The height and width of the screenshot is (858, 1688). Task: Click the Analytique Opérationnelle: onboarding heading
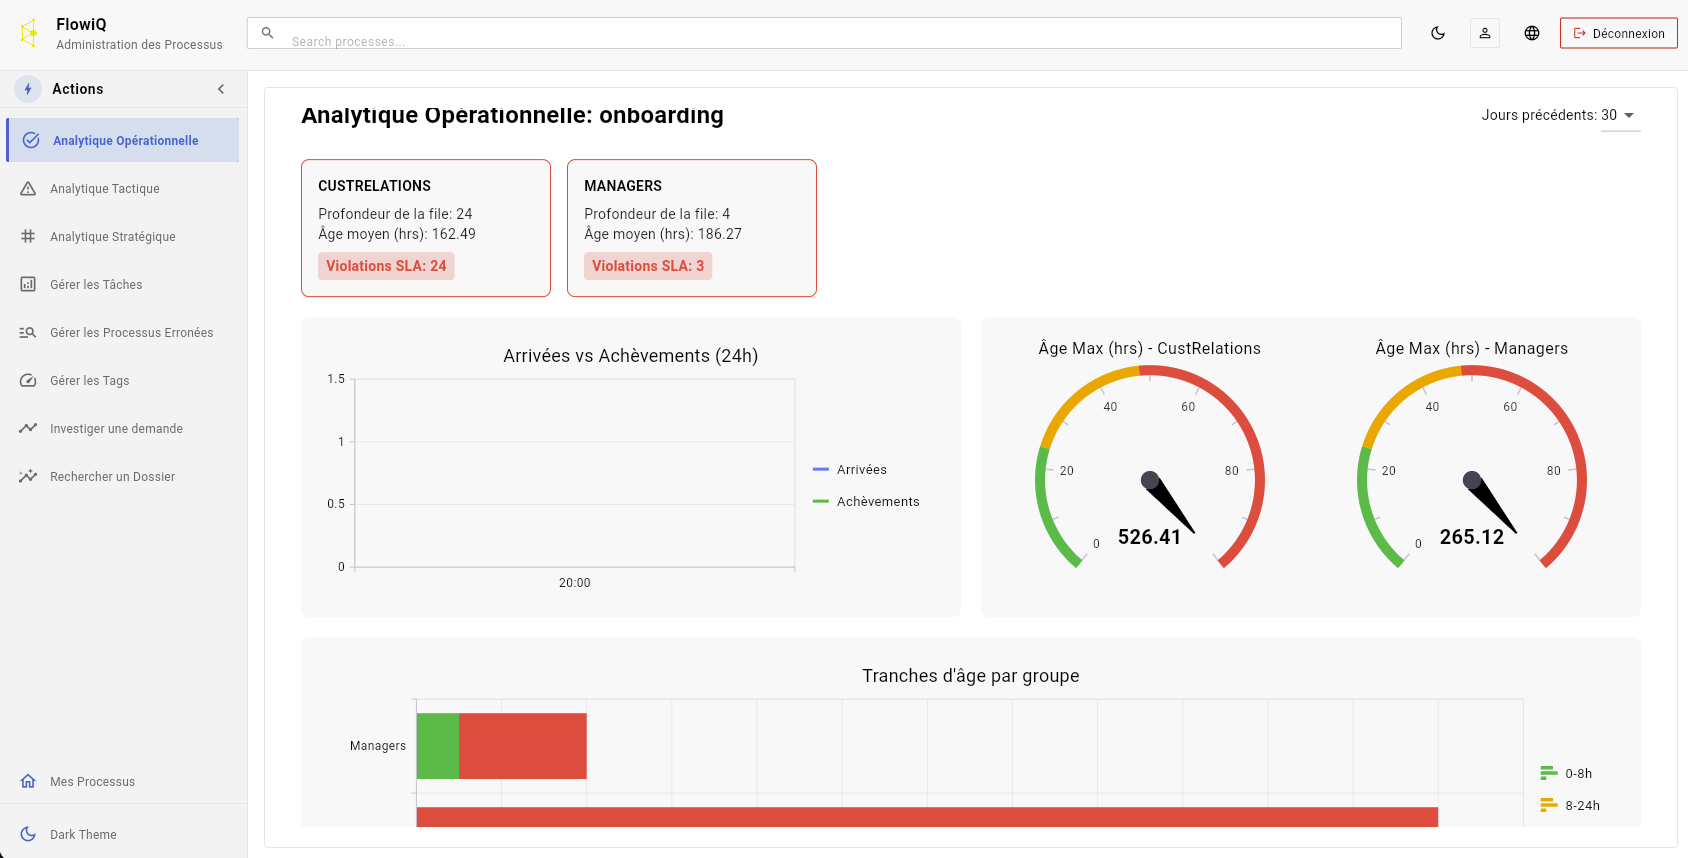(512, 115)
